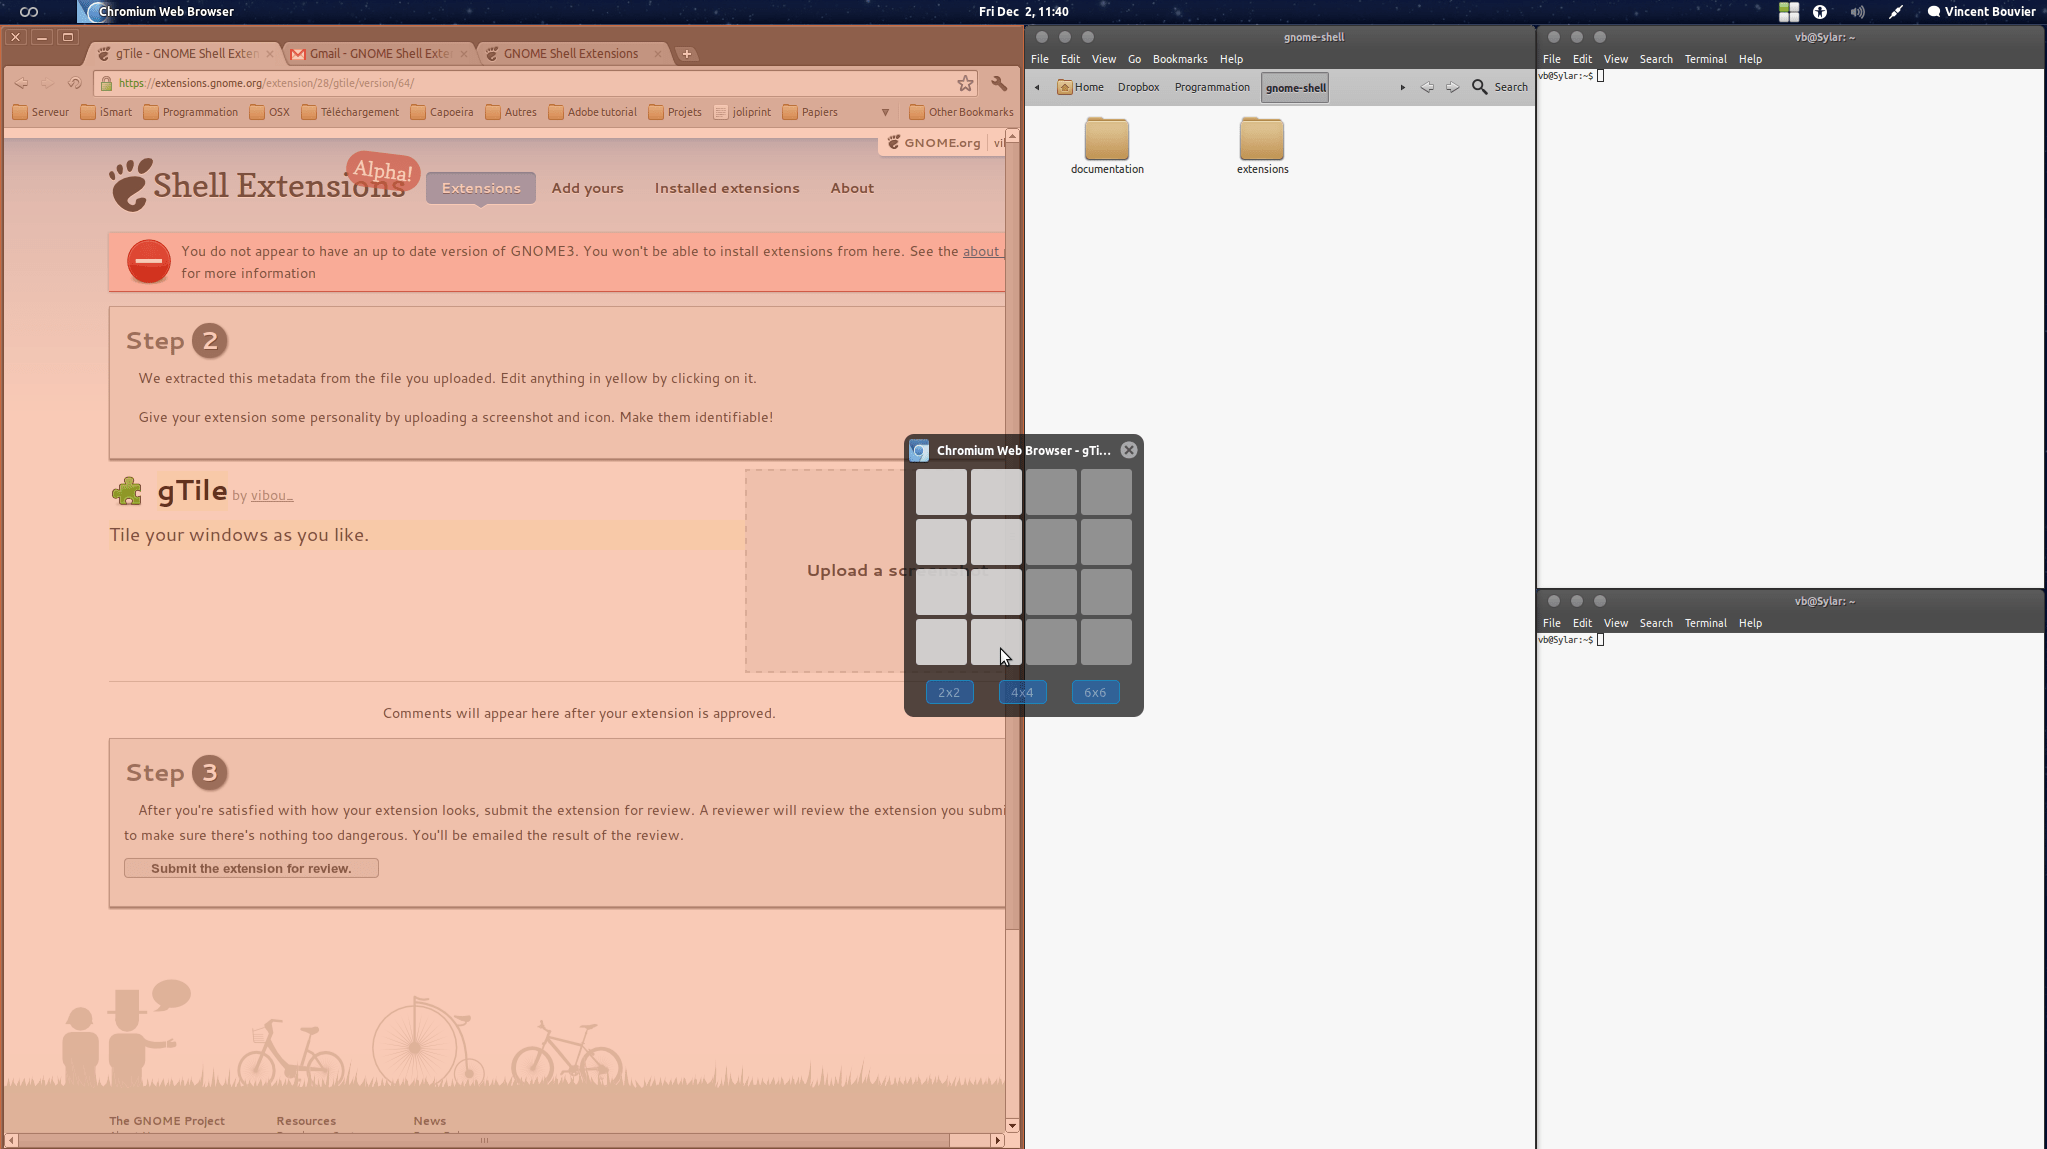
Task: Click Chromium's forward arrow icon
Action: (47, 83)
